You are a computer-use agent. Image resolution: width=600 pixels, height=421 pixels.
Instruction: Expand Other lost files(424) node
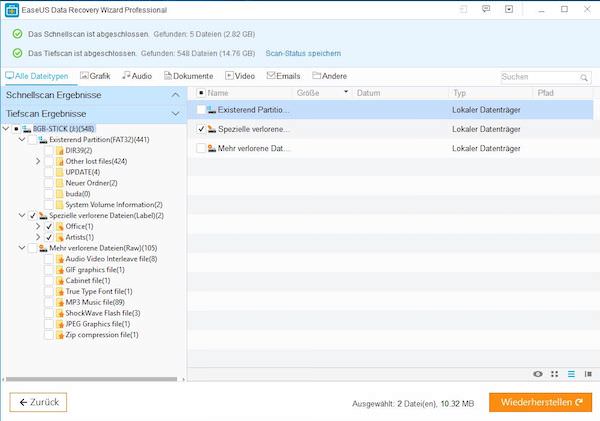coord(38,161)
